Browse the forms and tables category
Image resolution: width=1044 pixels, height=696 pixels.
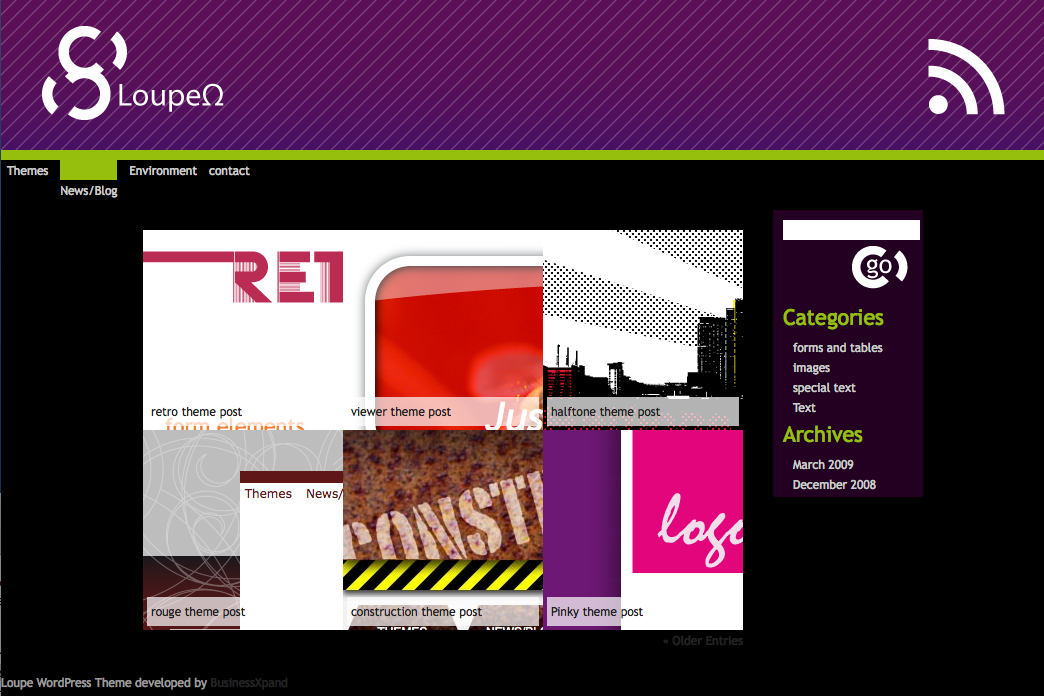[x=837, y=348]
